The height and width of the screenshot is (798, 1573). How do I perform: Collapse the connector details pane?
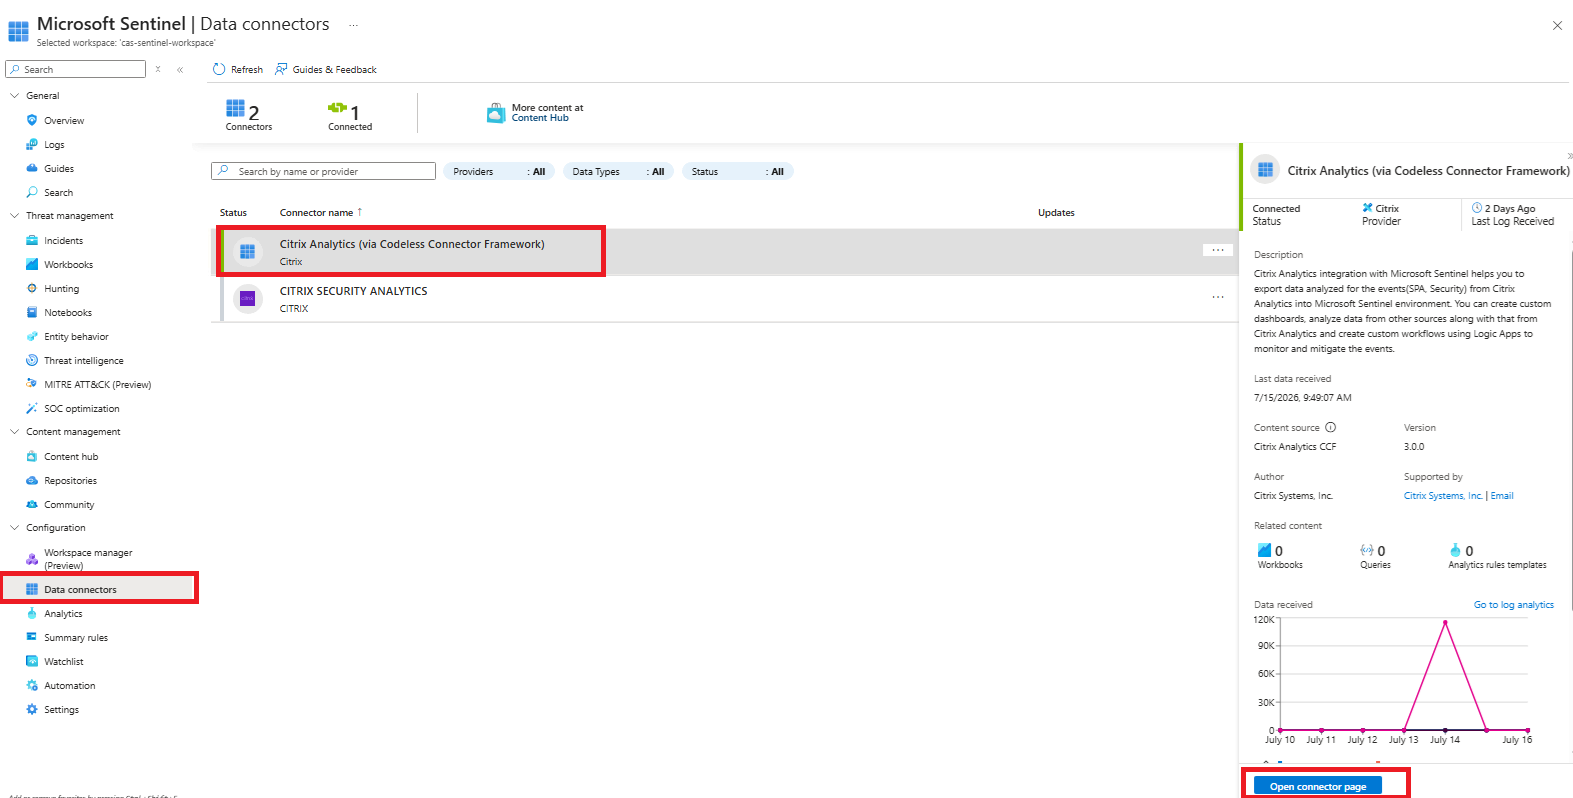1569,156
